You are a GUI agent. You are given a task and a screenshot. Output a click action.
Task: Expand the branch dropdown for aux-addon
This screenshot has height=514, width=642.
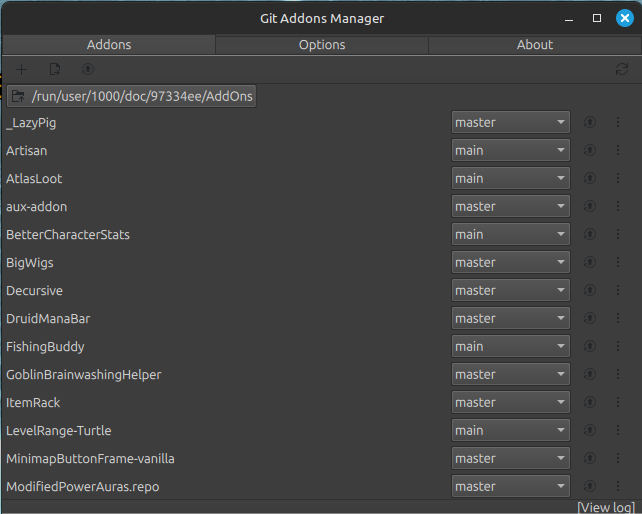pos(510,206)
